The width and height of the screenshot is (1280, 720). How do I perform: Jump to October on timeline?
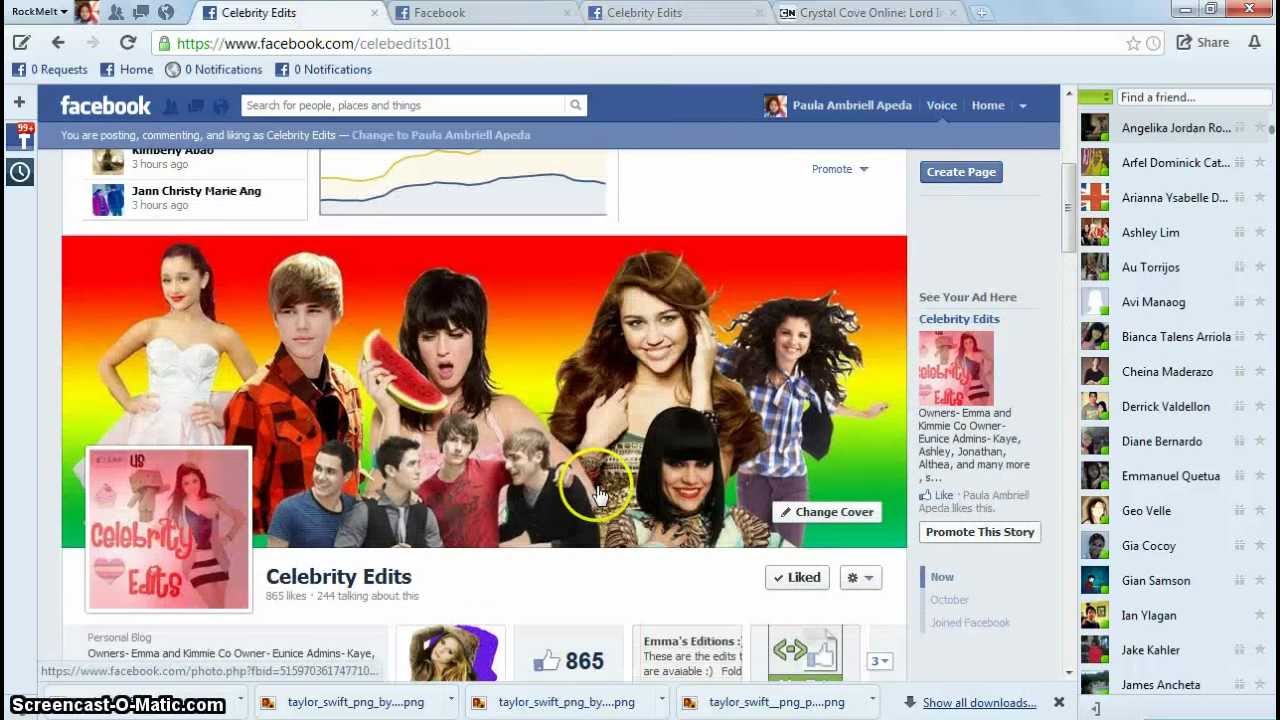[x=949, y=600]
